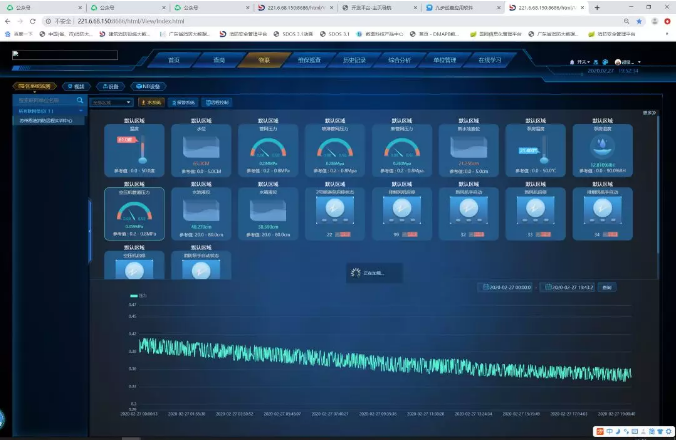The image size is (678, 440).
Task: Click the query button beside the date range
Action: pyautogui.click(x=607, y=287)
